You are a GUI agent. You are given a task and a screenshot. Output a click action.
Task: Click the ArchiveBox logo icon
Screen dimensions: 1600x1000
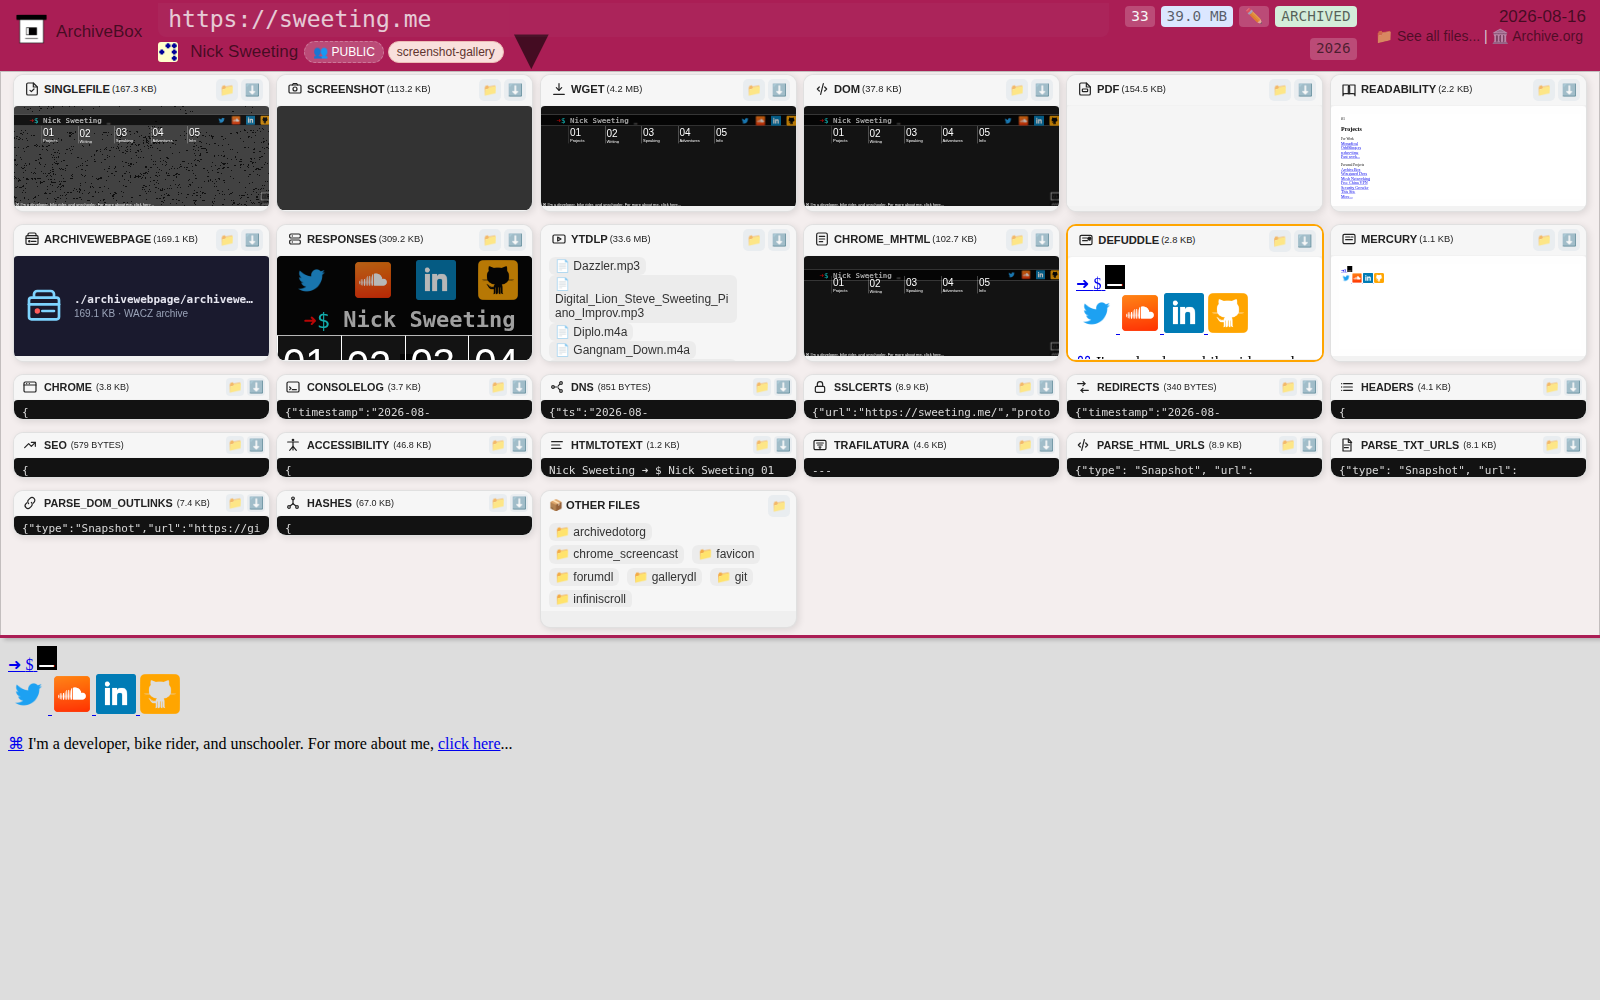[x=32, y=30]
